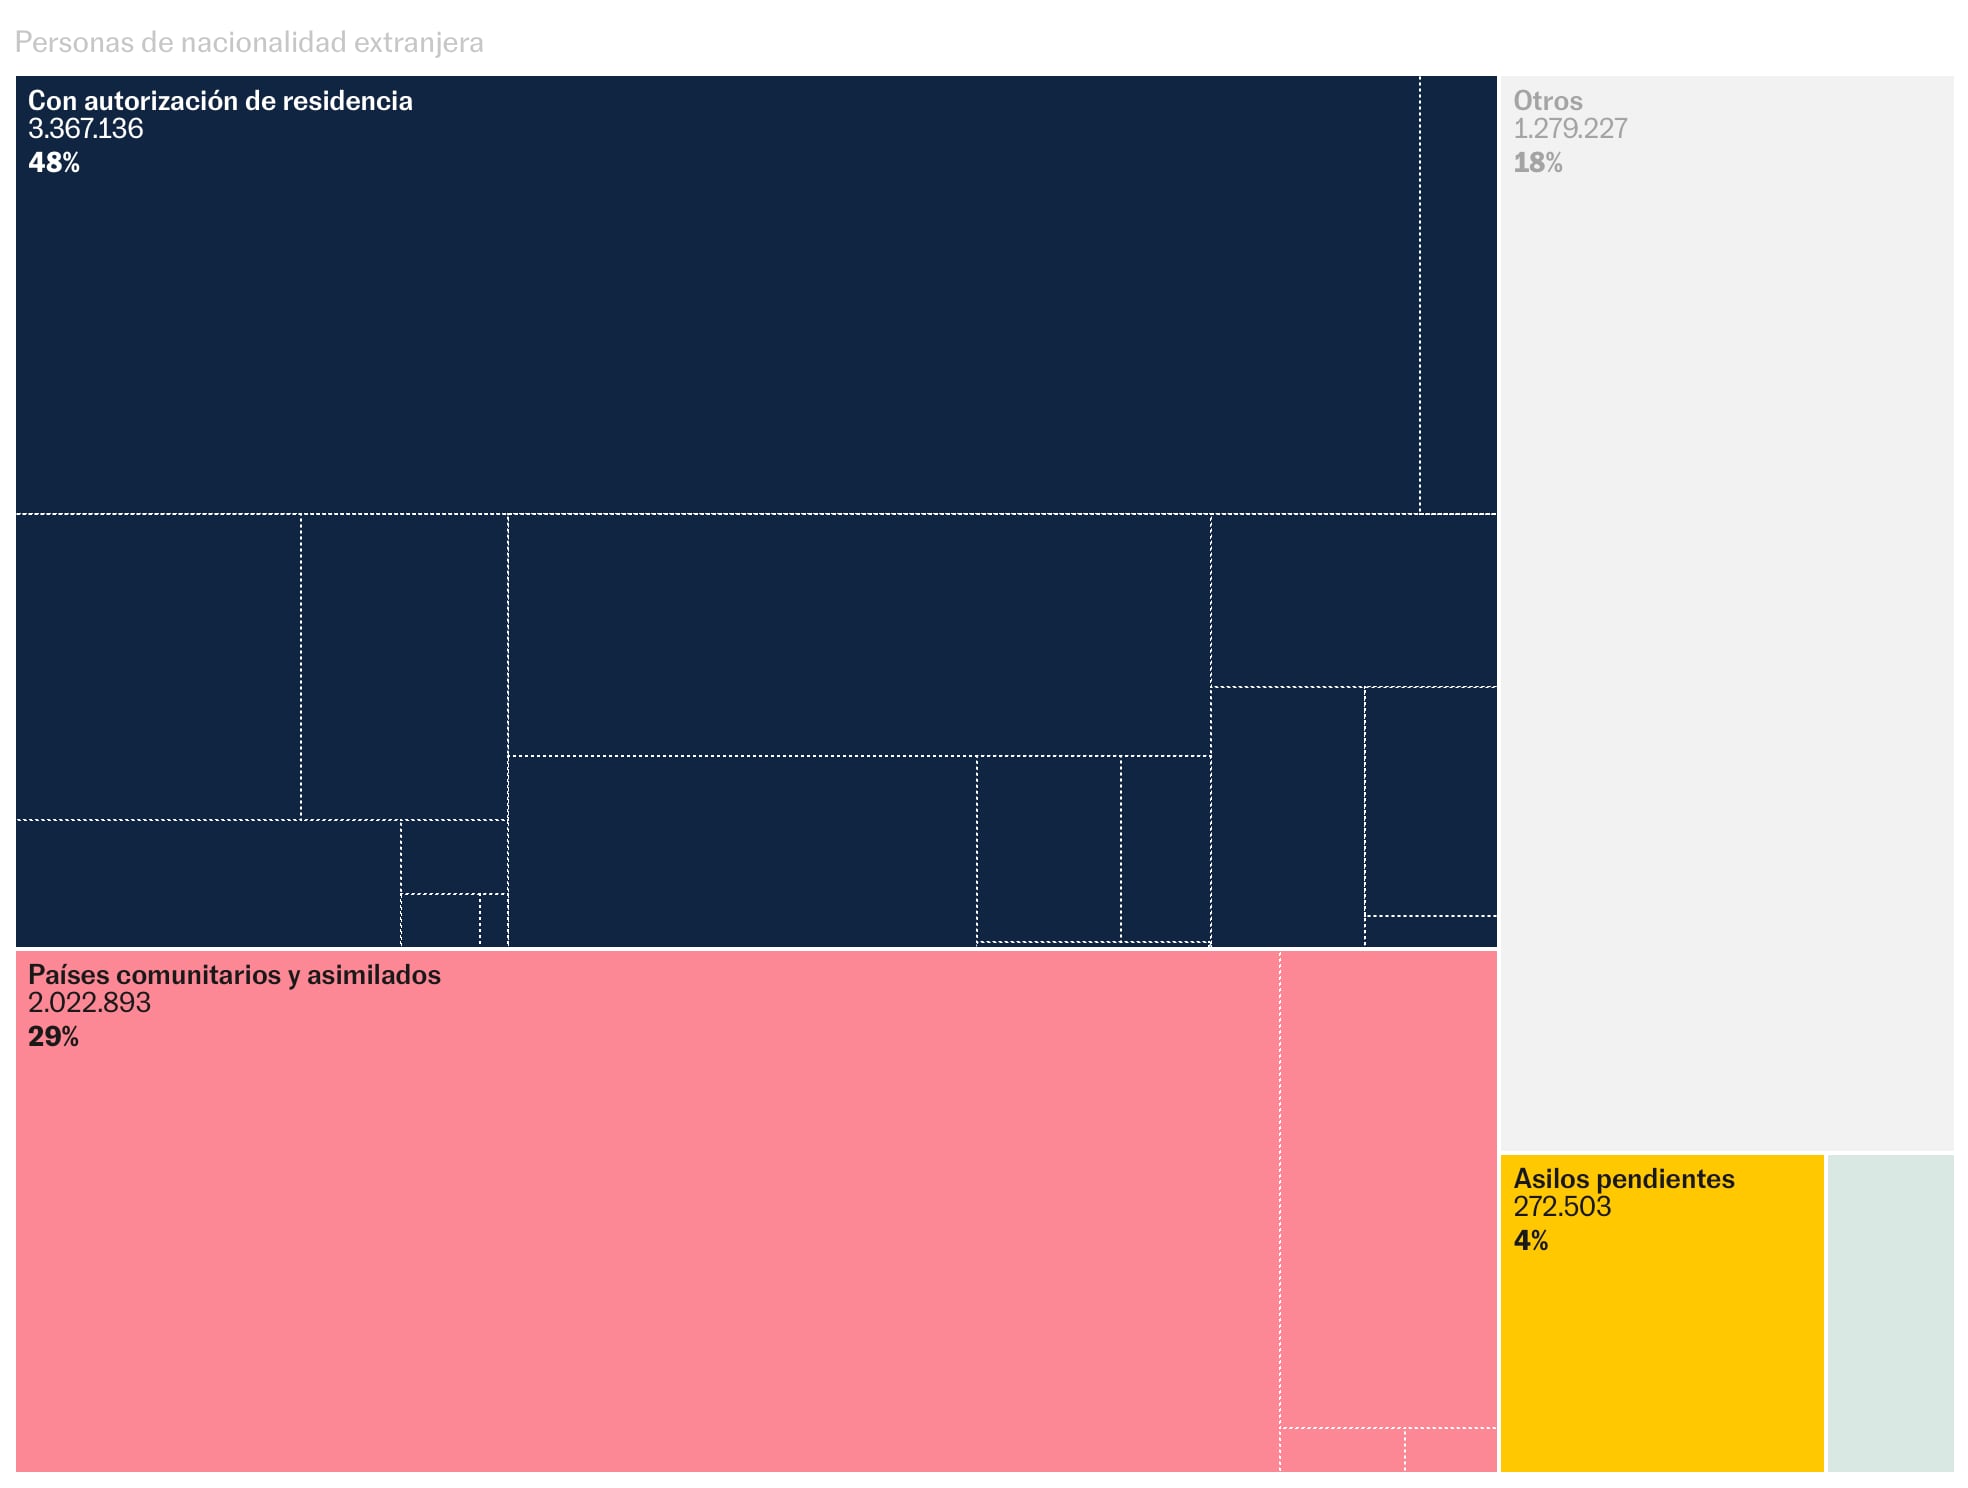Click the 29% percentage label

click(x=53, y=1036)
